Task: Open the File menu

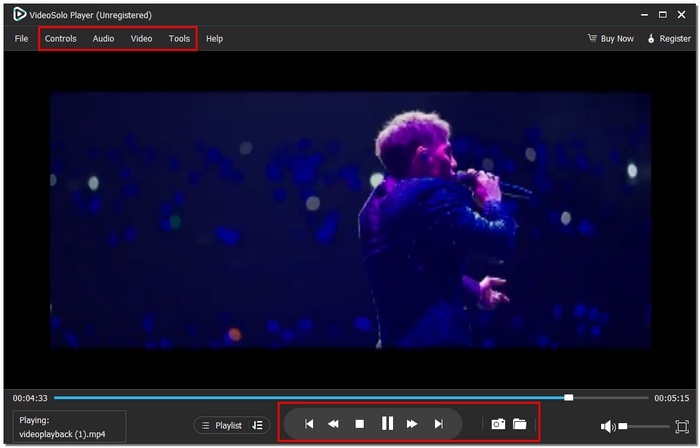Action: (x=21, y=39)
